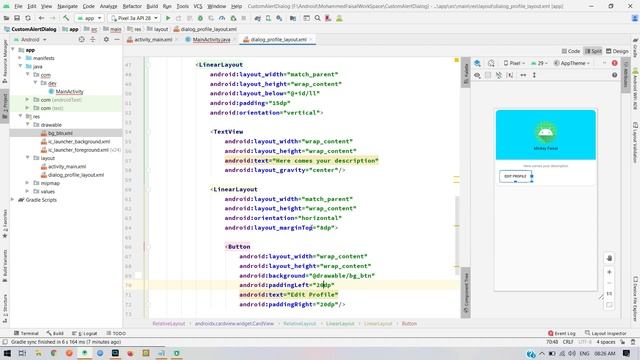The image size is (640, 360).
Task: Open the Refactor menu
Action: [132, 6]
